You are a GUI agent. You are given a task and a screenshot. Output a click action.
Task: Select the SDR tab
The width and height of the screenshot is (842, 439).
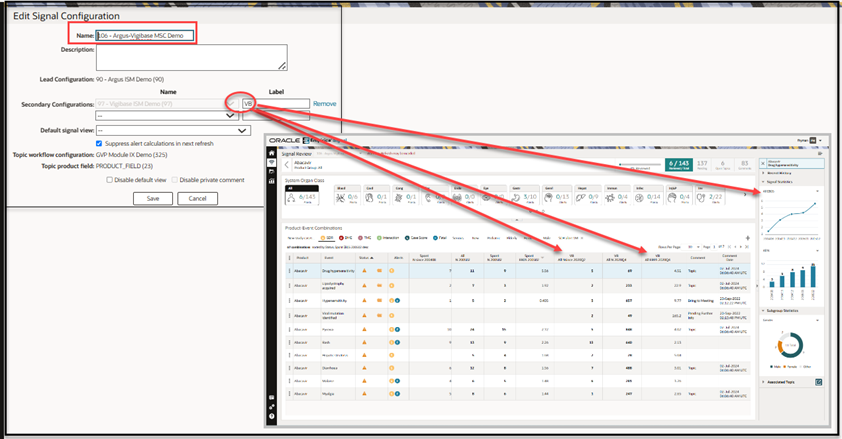[326, 238]
